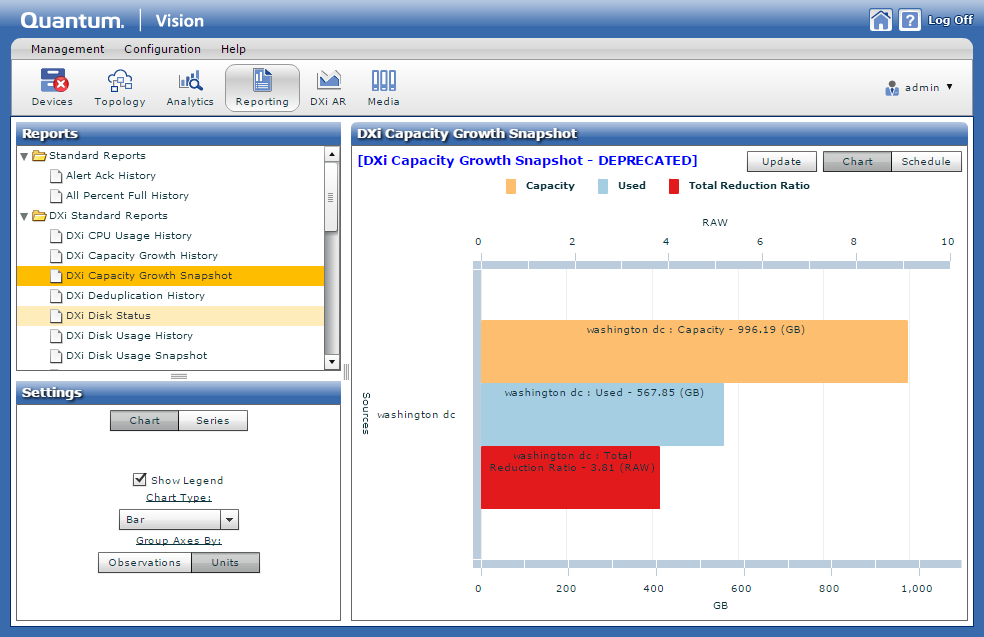Open the Alert Ack History report
The width and height of the screenshot is (984, 637).
[111, 176]
